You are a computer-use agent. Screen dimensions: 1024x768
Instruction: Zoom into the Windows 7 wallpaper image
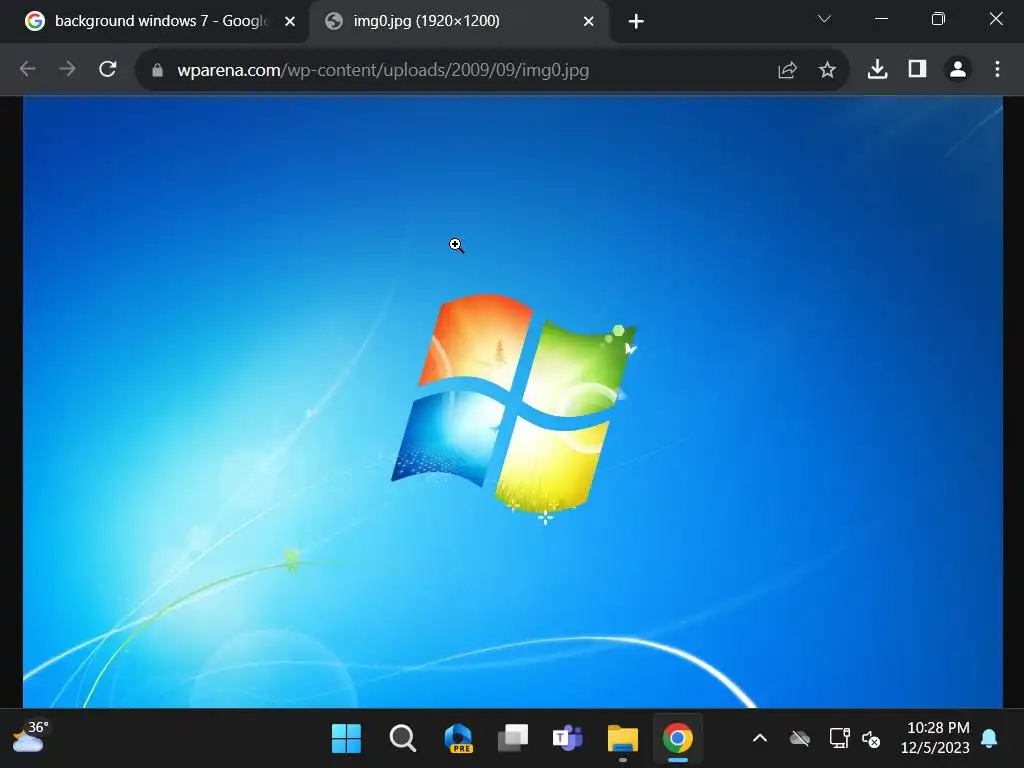(x=513, y=402)
